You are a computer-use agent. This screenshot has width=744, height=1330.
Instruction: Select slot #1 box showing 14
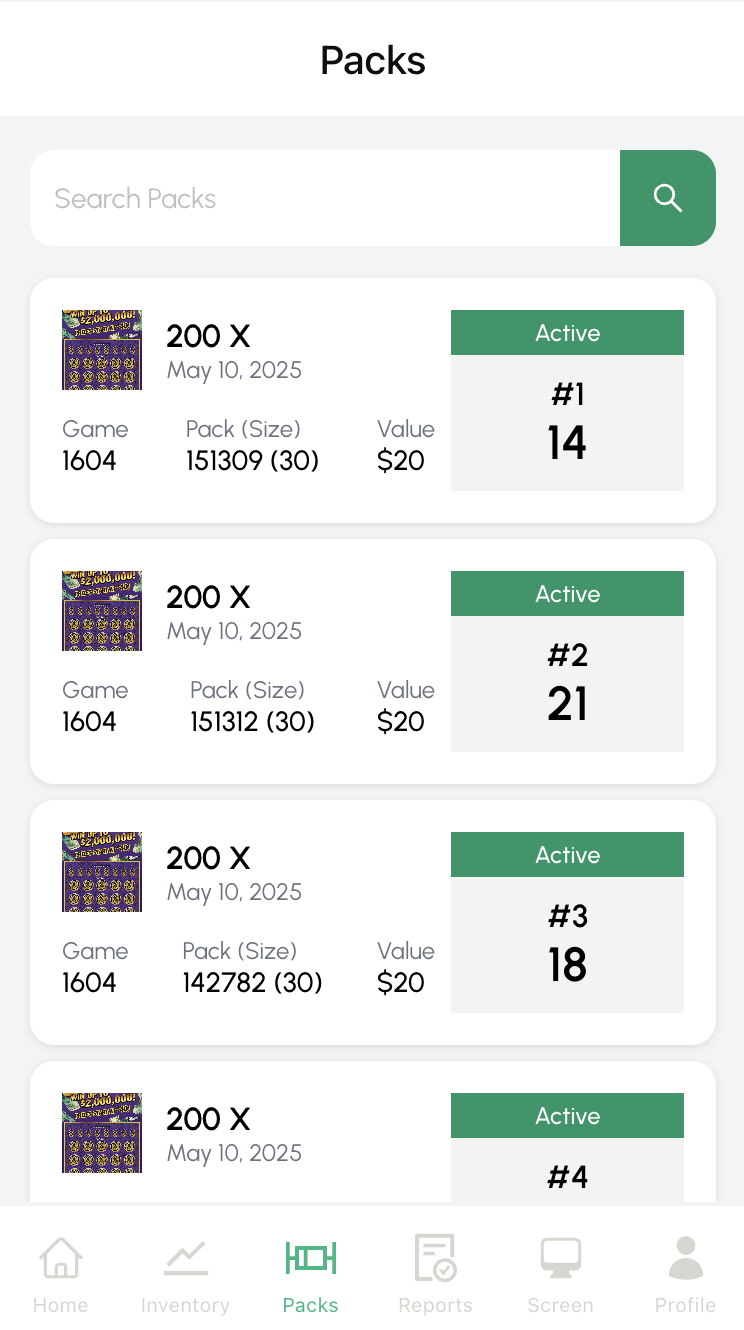tap(567, 423)
